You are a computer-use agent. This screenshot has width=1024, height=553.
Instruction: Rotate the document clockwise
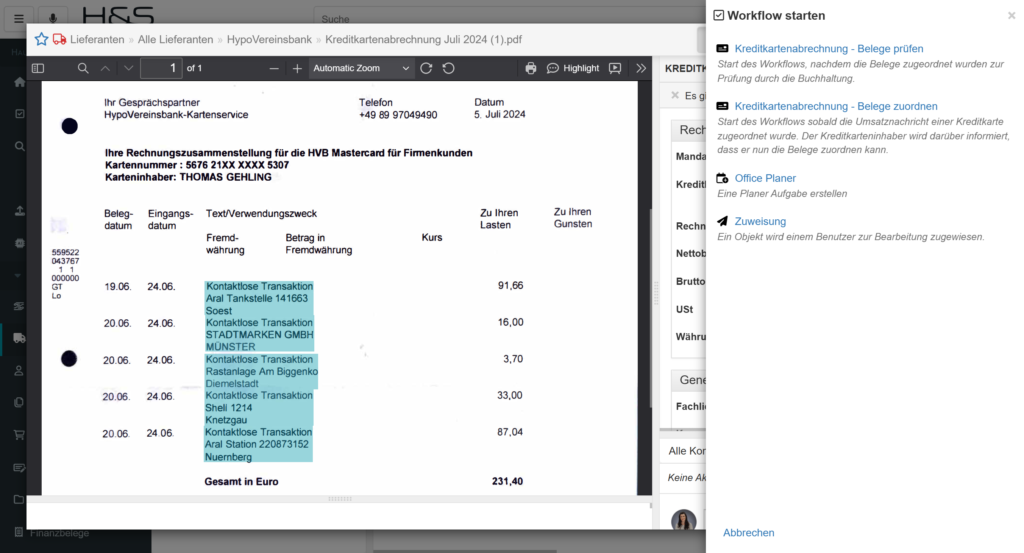pos(426,68)
